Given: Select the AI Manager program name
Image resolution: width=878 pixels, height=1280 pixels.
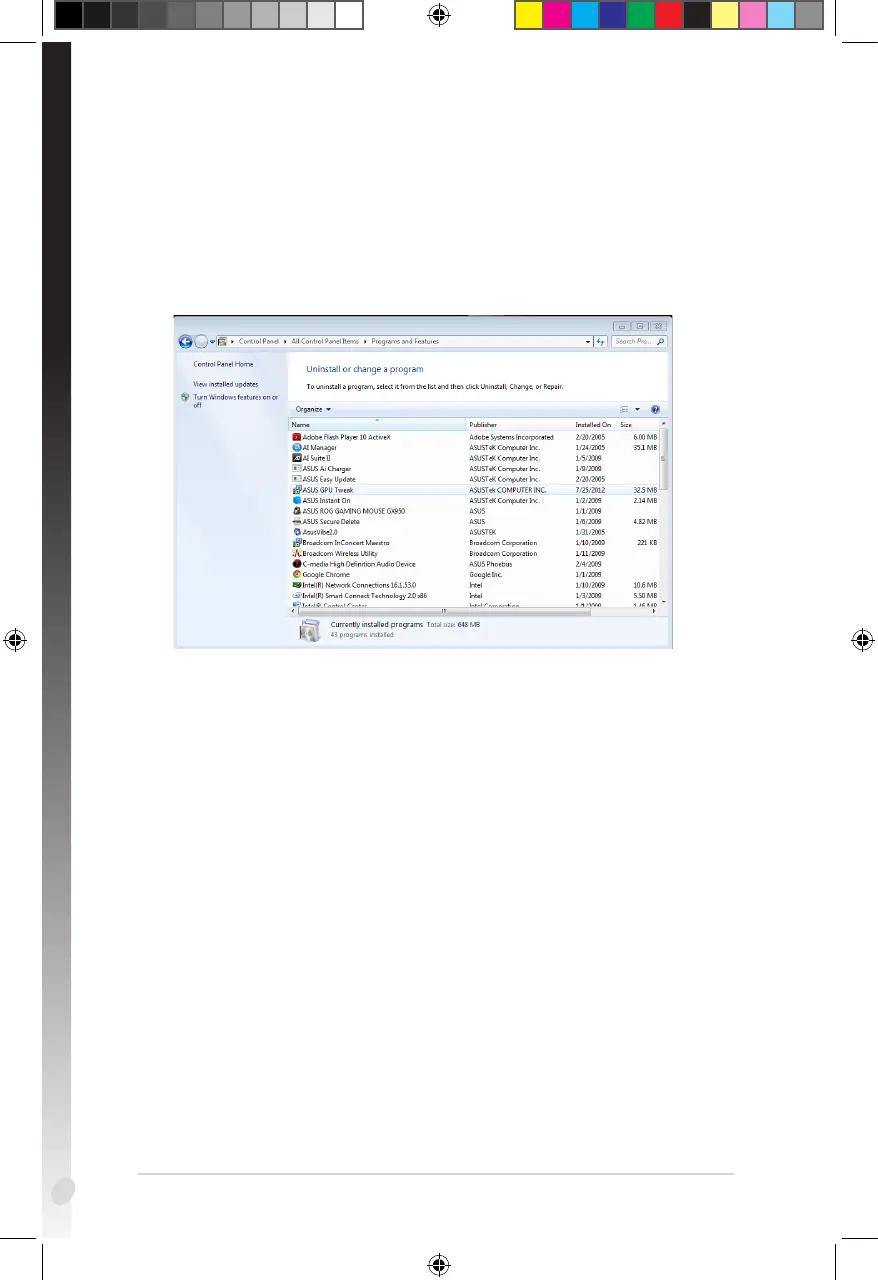Looking at the screenshot, I should pos(320,448).
